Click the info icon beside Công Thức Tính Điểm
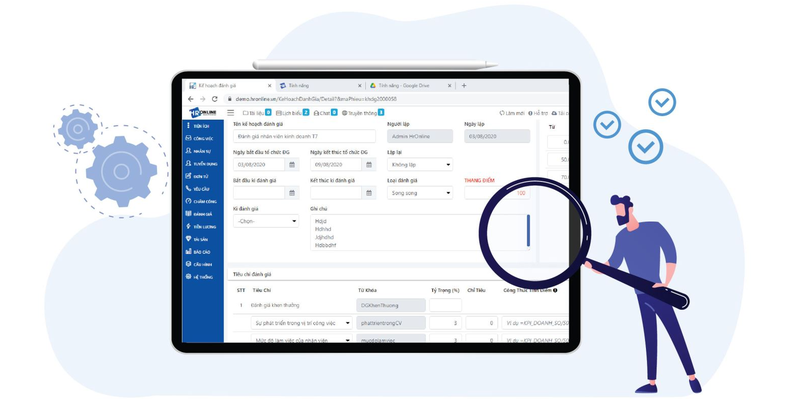 pos(555,290)
